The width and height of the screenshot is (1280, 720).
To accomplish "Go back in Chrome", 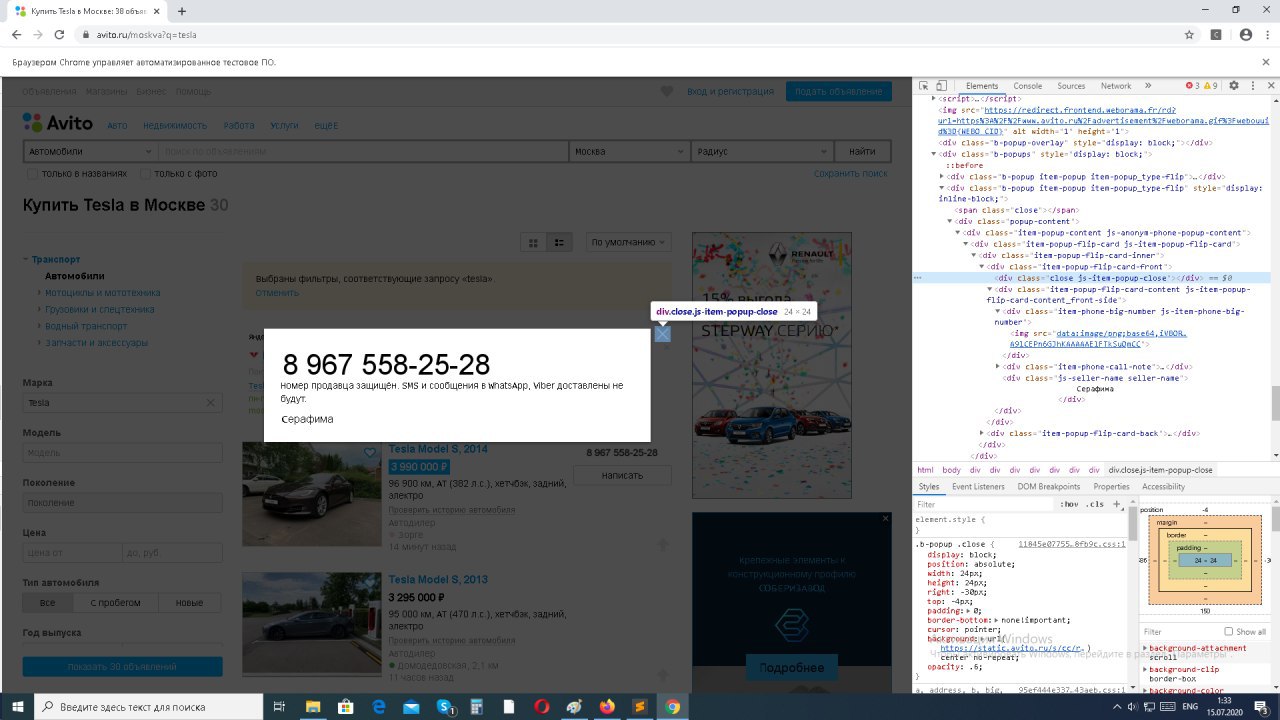I will pyautogui.click(x=16, y=34).
